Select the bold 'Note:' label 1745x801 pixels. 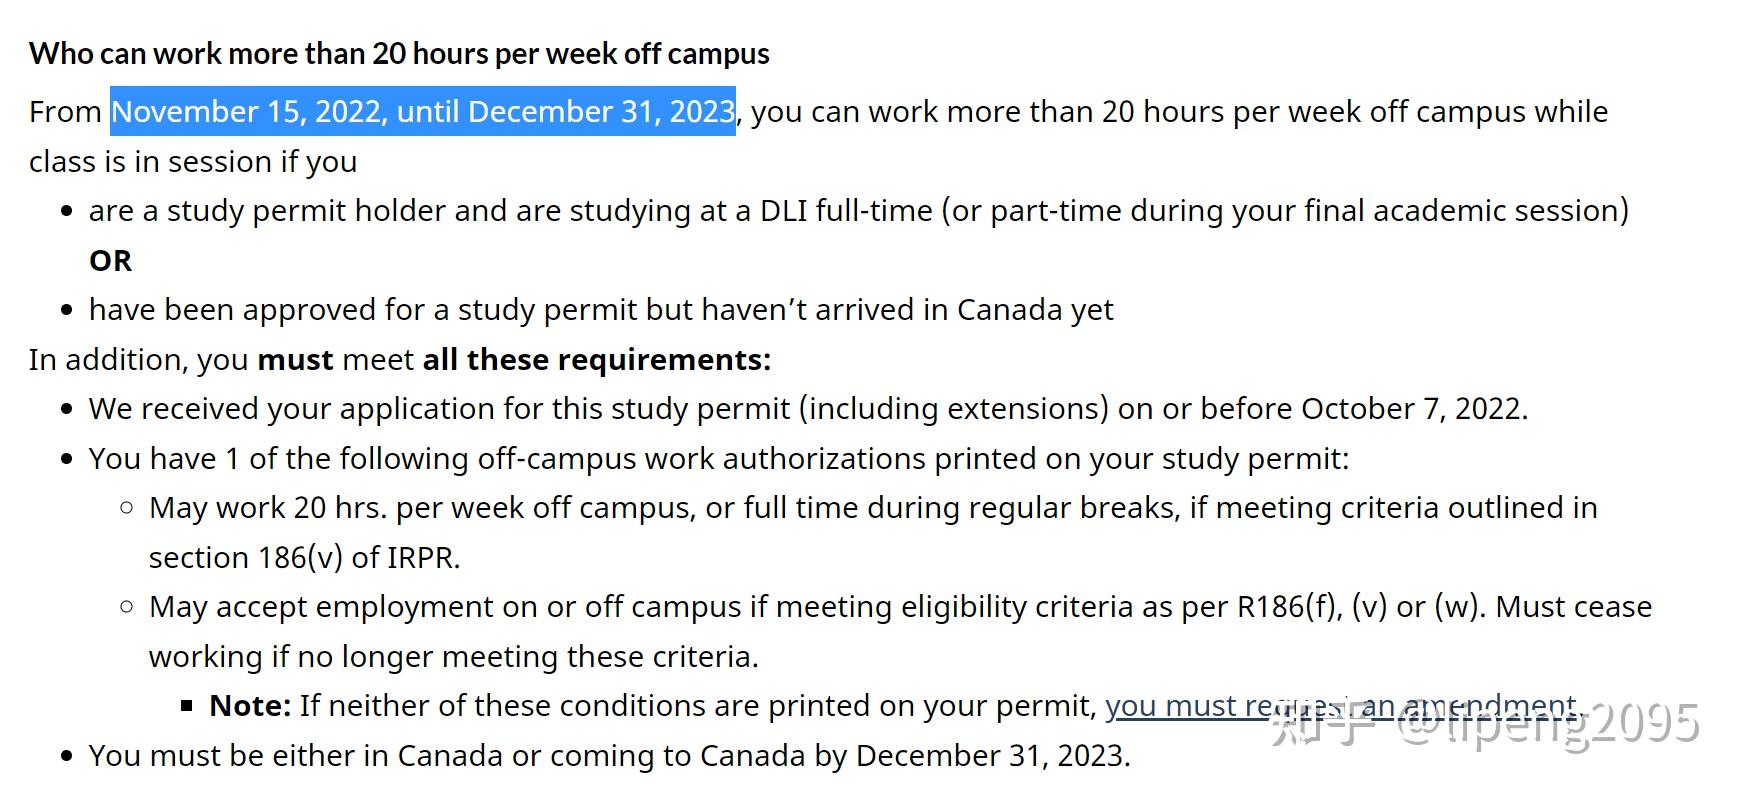[x=250, y=706]
